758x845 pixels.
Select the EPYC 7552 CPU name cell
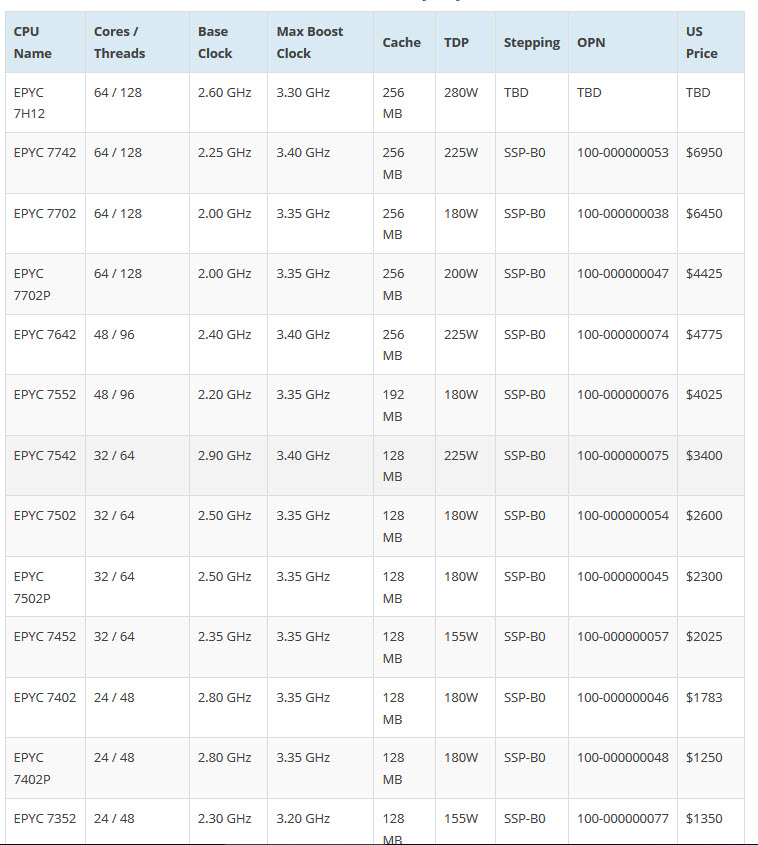tap(45, 405)
